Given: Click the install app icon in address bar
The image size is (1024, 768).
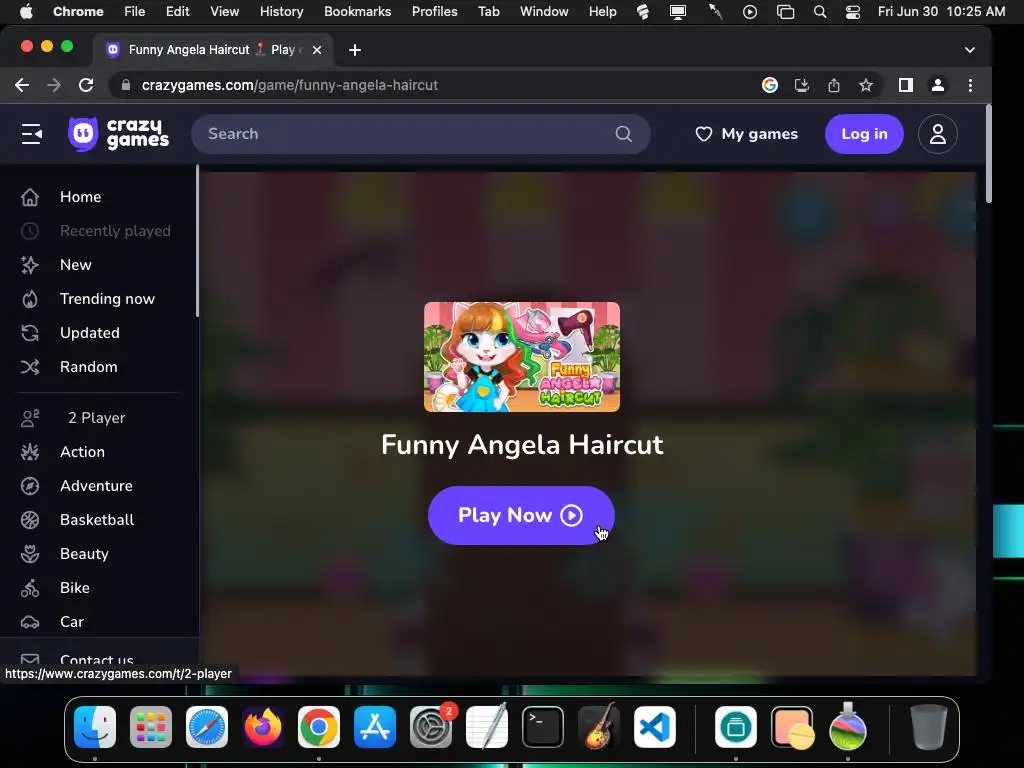Looking at the screenshot, I should tap(802, 85).
